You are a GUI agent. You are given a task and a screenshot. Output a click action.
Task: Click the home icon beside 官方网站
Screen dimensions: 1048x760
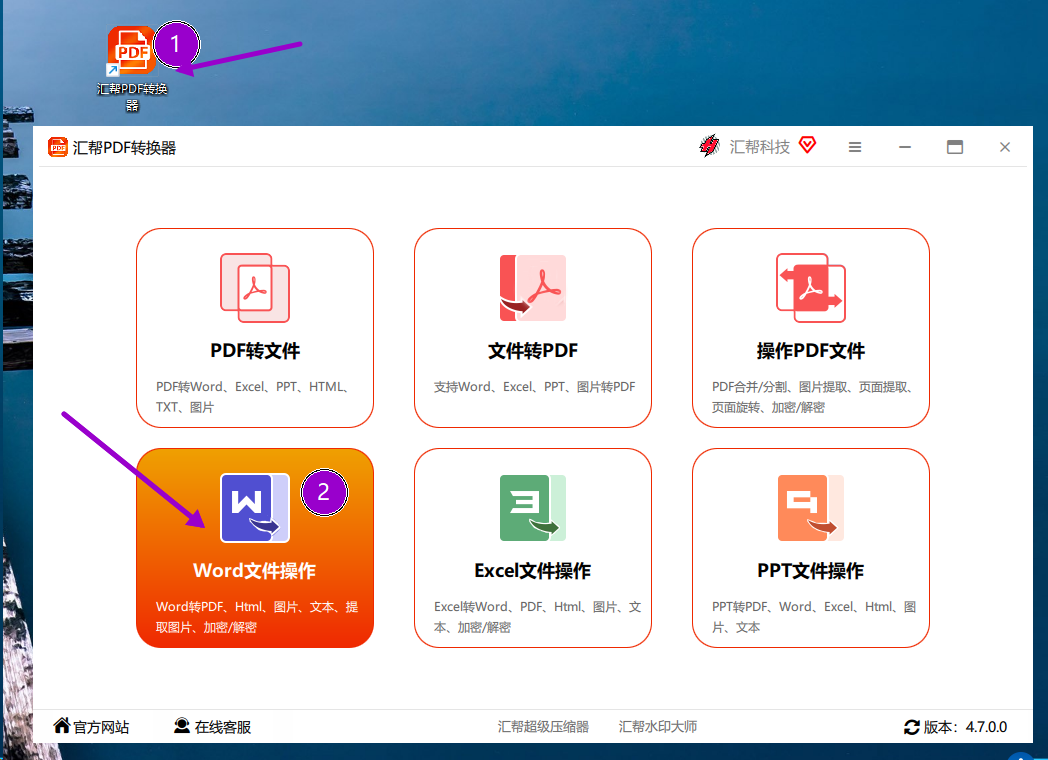(61, 725)
